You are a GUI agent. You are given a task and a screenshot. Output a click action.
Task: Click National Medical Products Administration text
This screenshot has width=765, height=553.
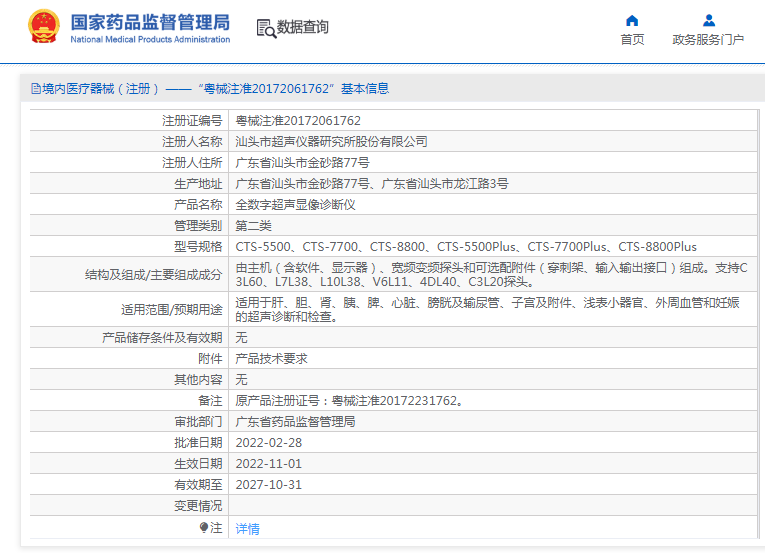coord(150,40)
